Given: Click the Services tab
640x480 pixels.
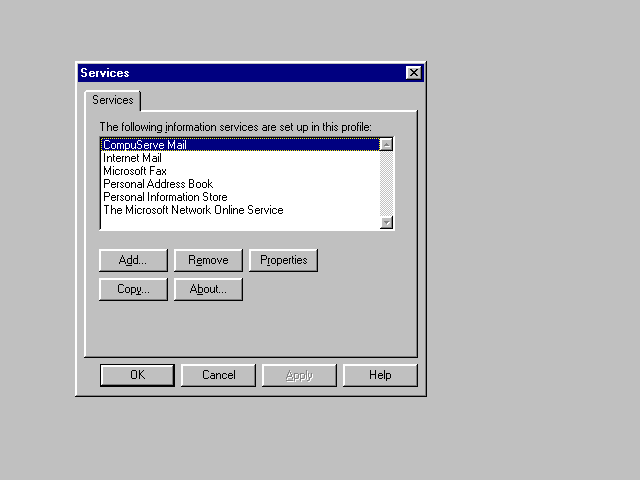Looking at the screenshot, I should point(112,100).
